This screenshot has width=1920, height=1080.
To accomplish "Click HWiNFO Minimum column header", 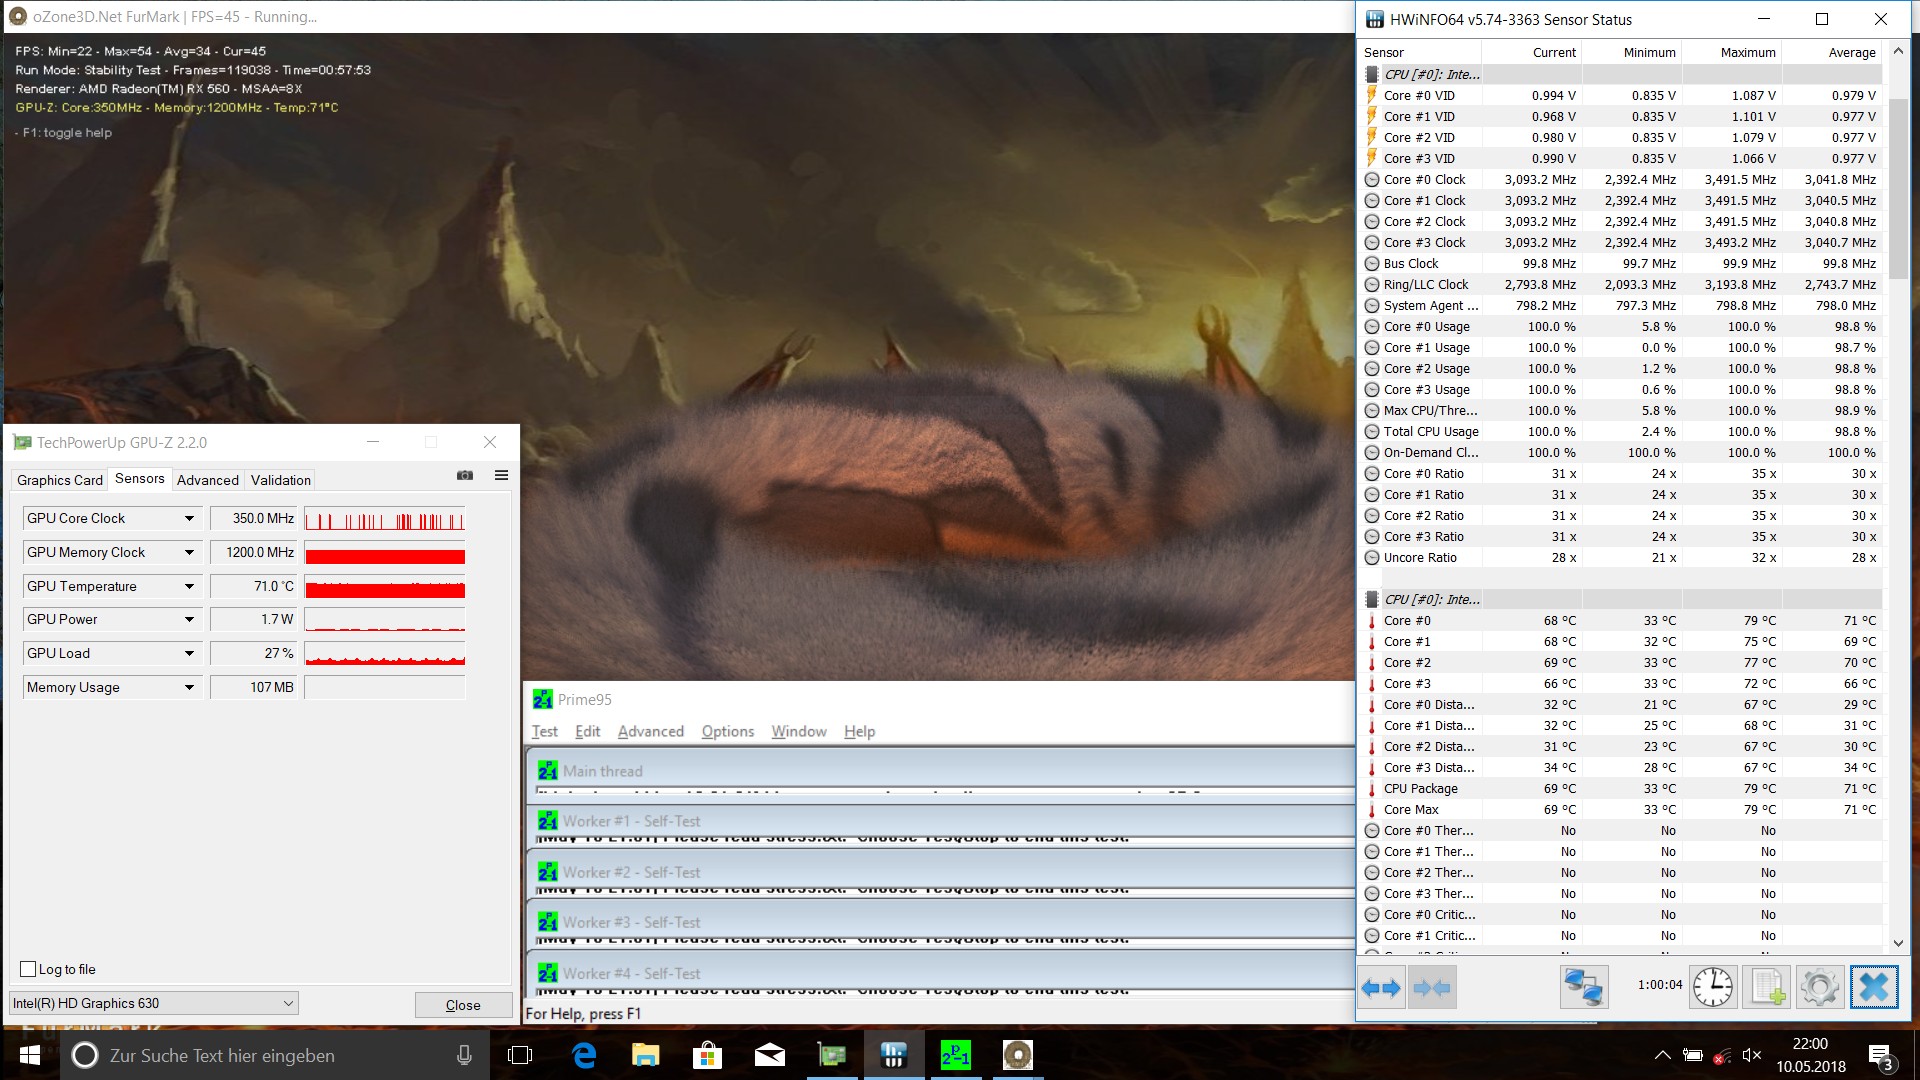I will [1632, 52].
